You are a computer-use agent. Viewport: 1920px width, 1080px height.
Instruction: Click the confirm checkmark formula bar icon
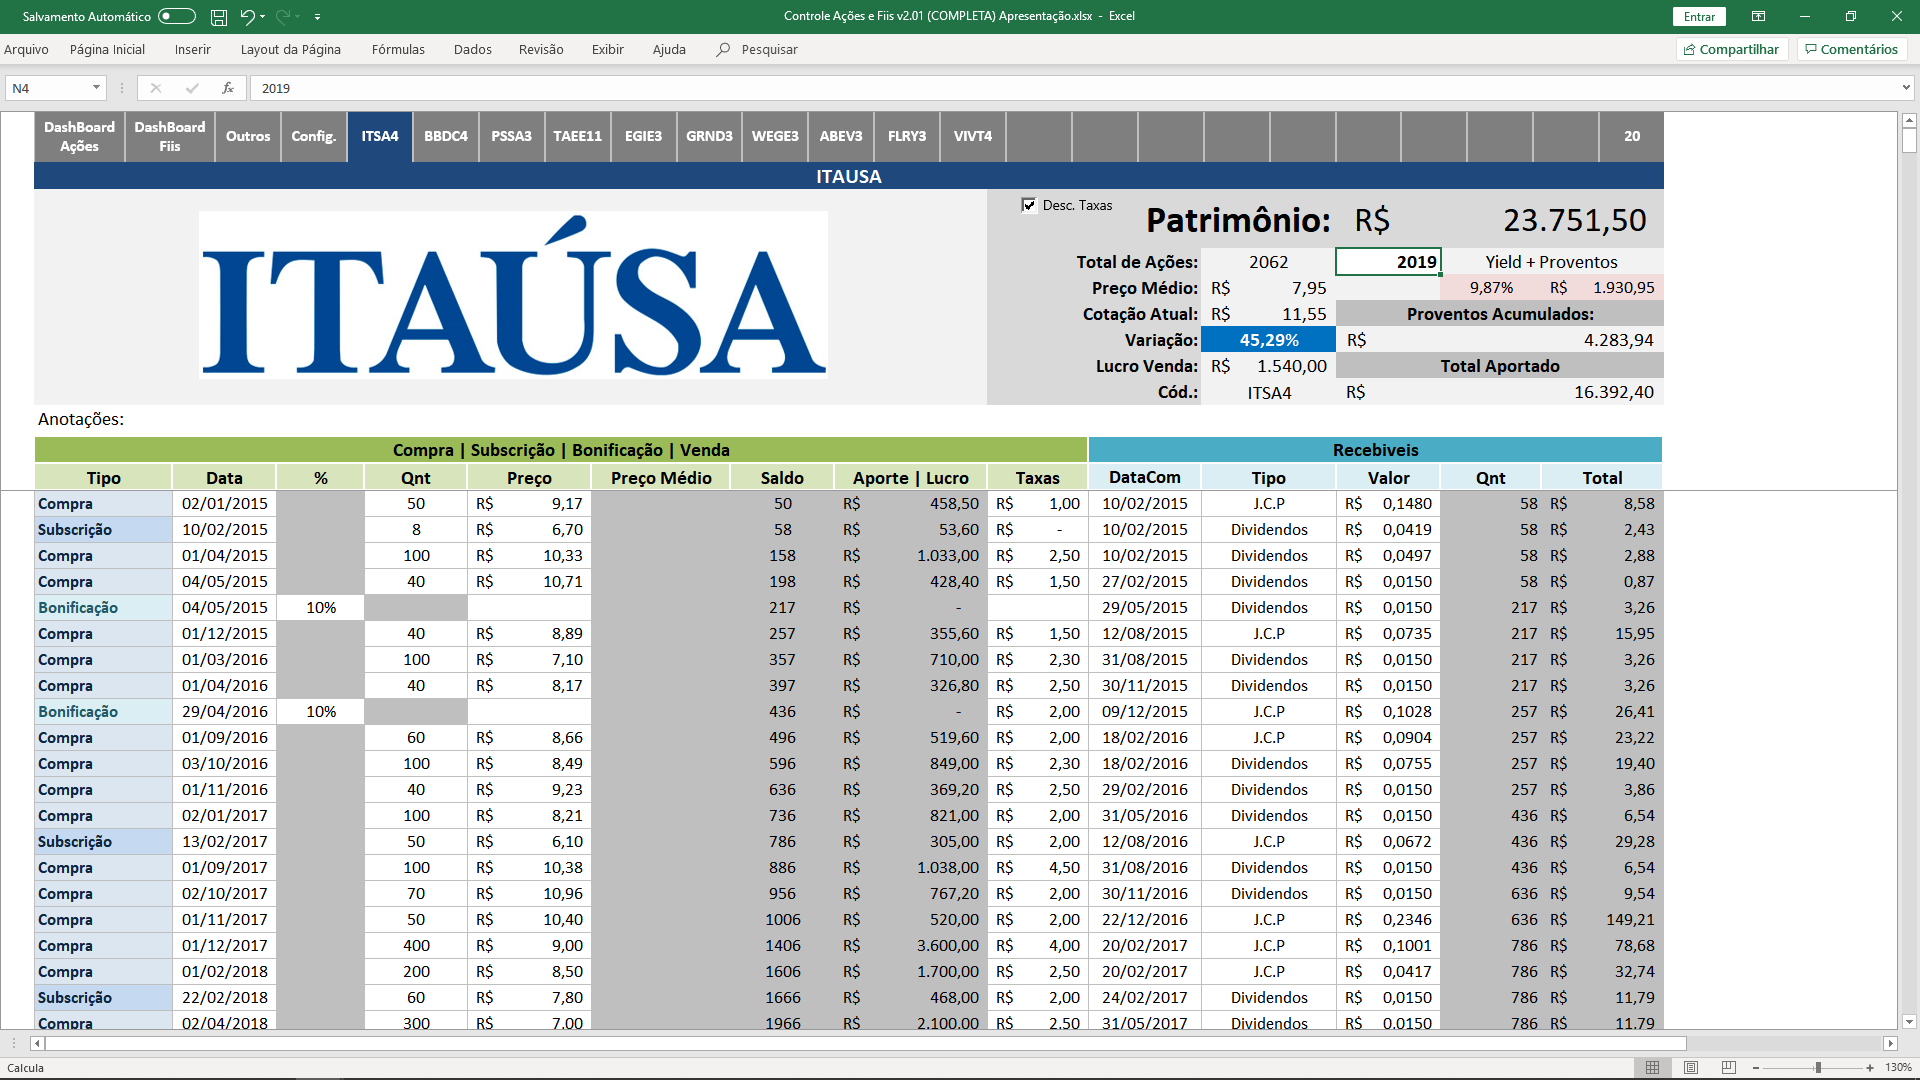(192, 88)
